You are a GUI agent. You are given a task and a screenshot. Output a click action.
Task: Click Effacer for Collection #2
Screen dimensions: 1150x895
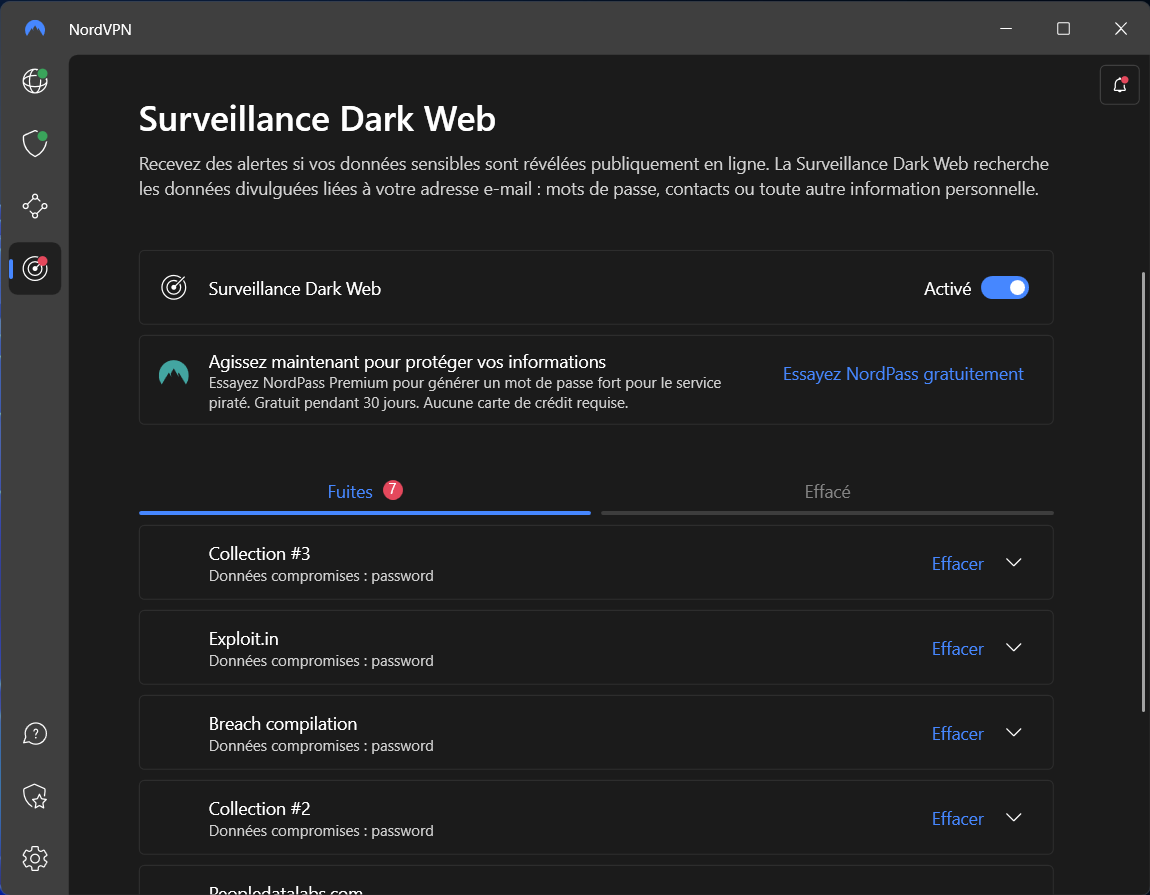click(957, 819)
